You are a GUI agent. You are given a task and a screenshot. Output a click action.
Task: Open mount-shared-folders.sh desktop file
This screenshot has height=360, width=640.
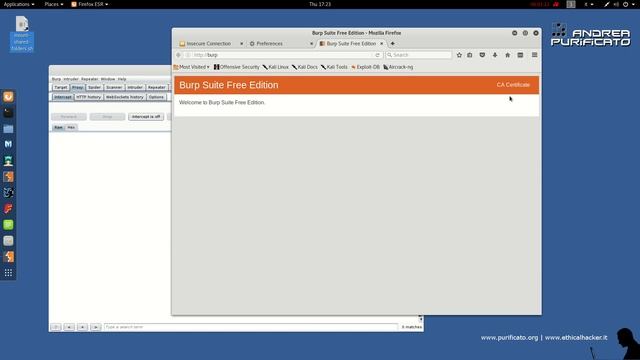tap(22, 34)
